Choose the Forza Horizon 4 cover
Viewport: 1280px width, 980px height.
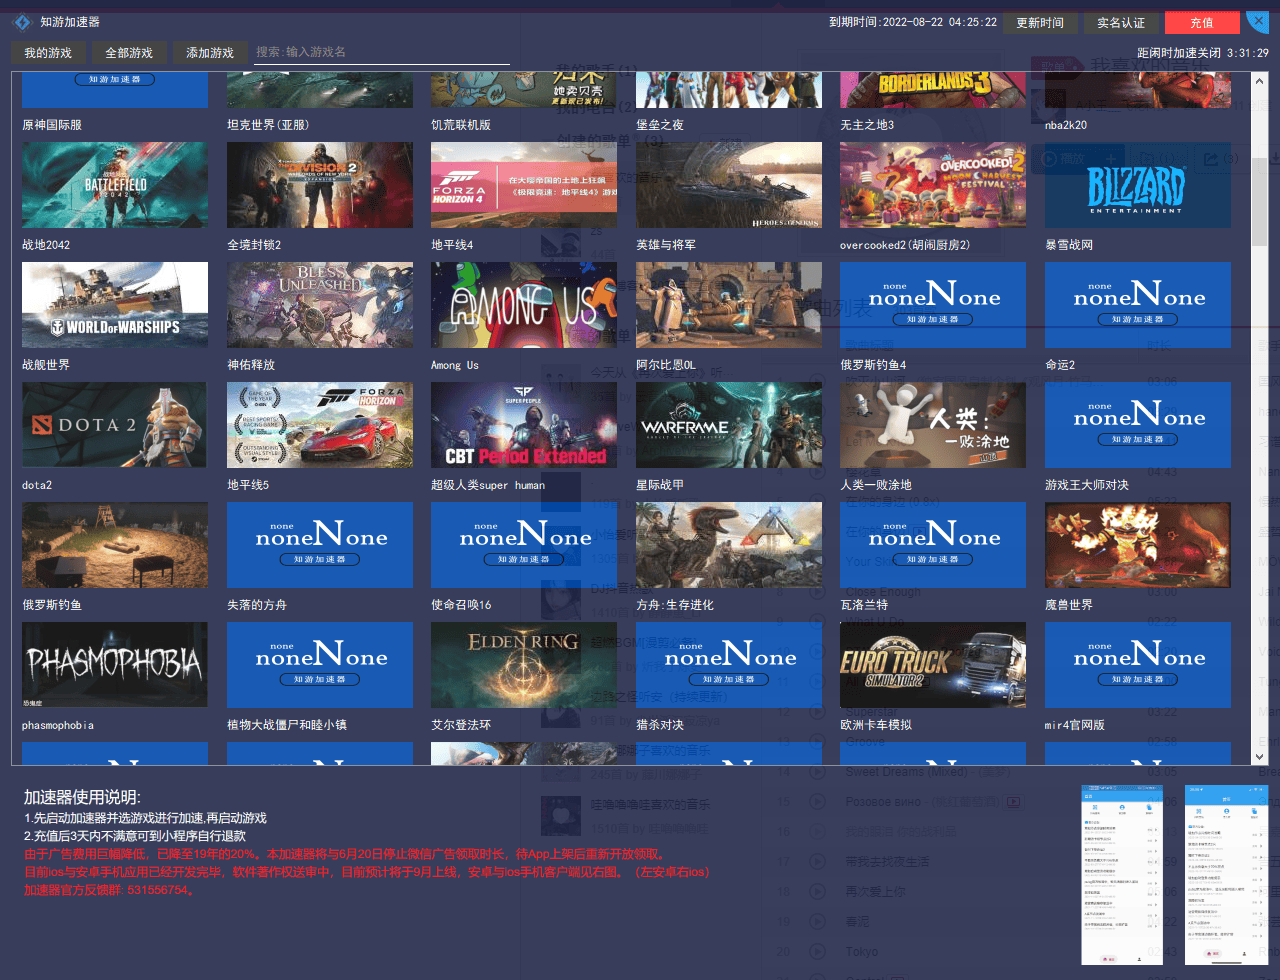(524, 185)
